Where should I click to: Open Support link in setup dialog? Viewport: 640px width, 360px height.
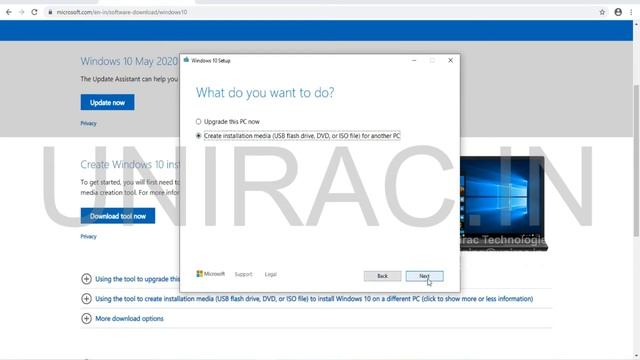(243, 274)
